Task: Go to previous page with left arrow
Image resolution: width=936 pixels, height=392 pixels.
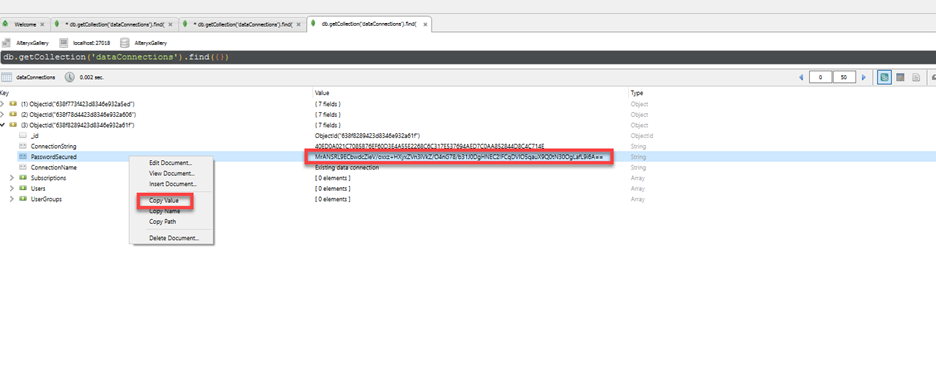Action: pos(801,78)
